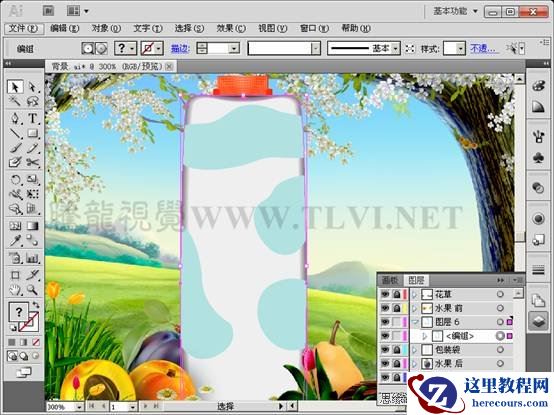
Task: Pick the Column Graph tool
Action: pyautogui.click(x=32, y=258)
